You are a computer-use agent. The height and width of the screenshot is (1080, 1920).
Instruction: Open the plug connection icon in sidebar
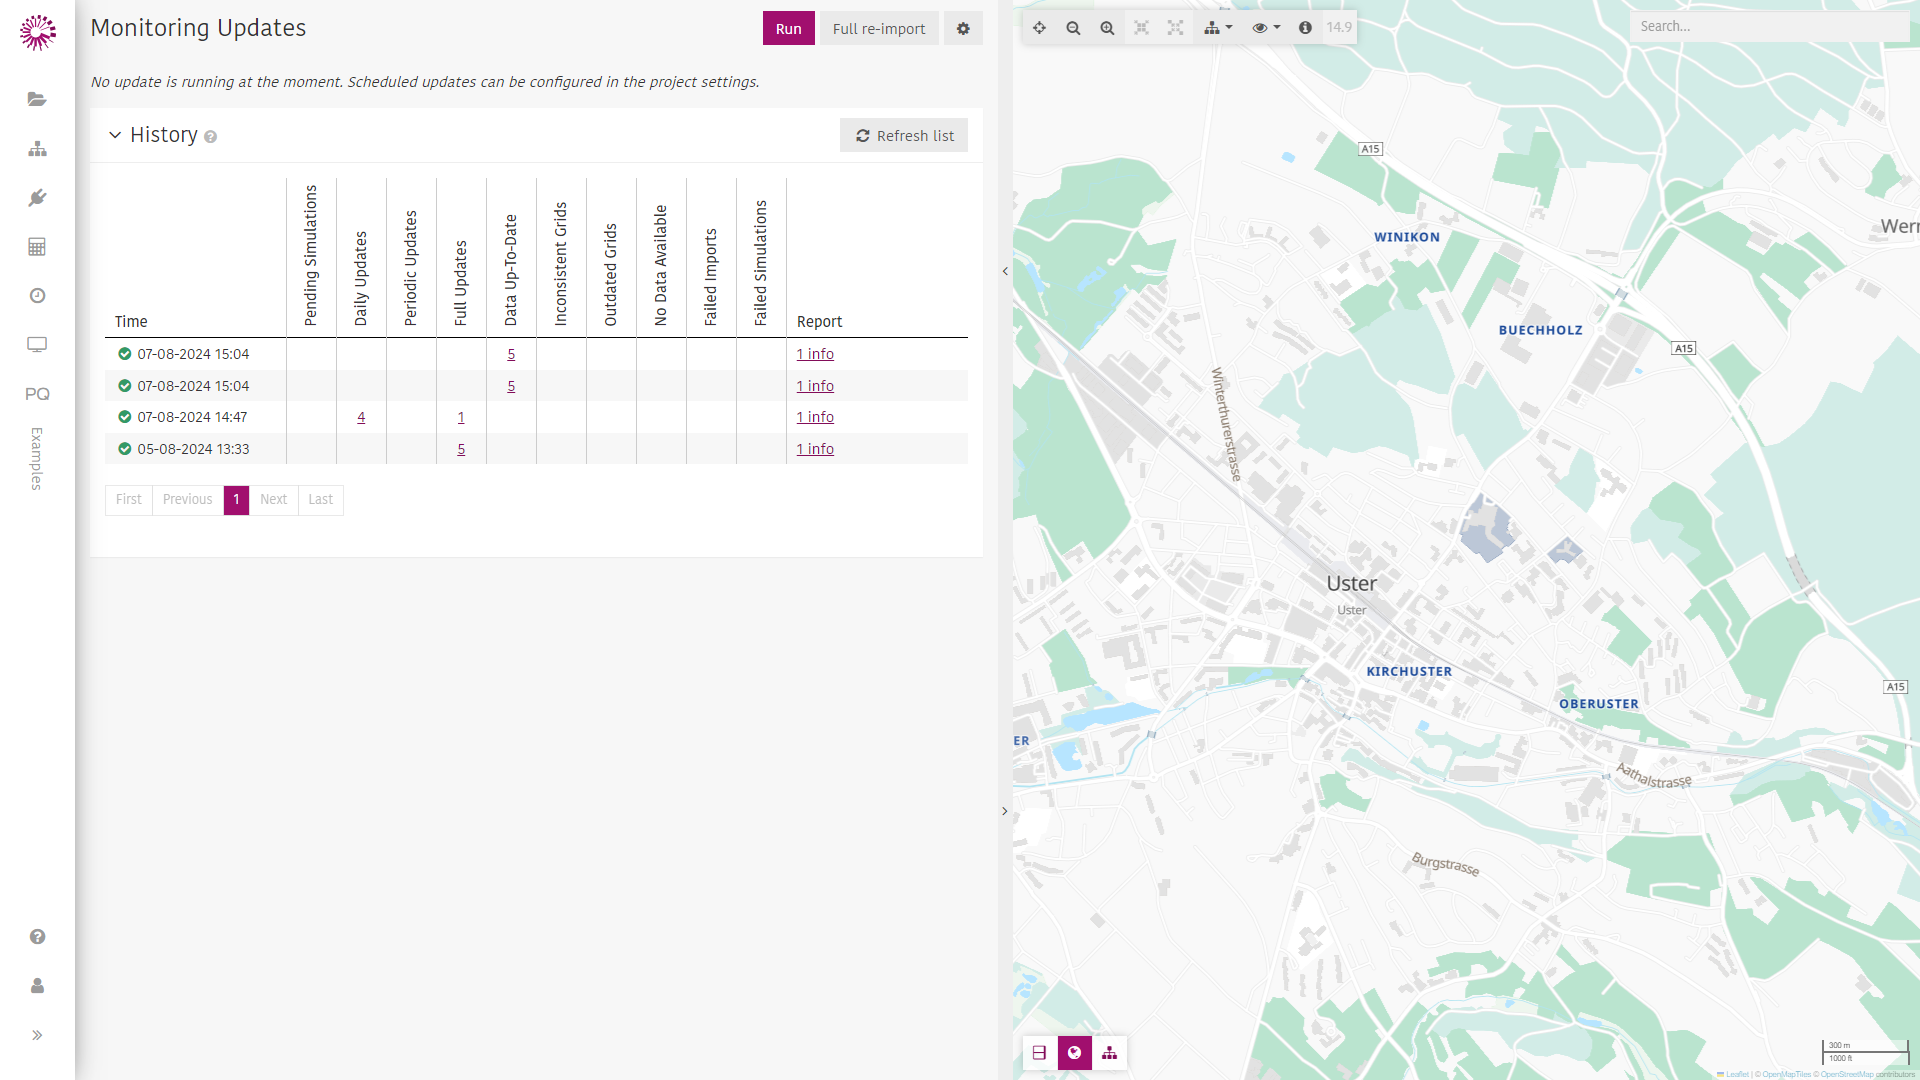point(37,198)
